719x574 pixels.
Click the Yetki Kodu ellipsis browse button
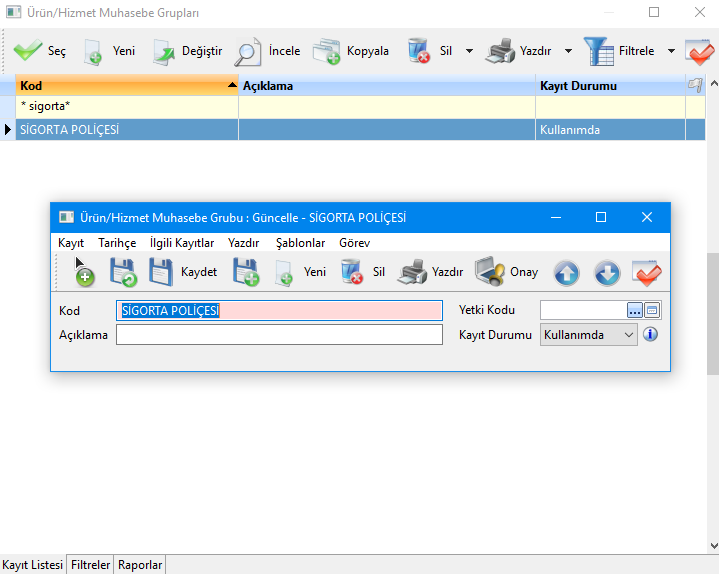634,310
